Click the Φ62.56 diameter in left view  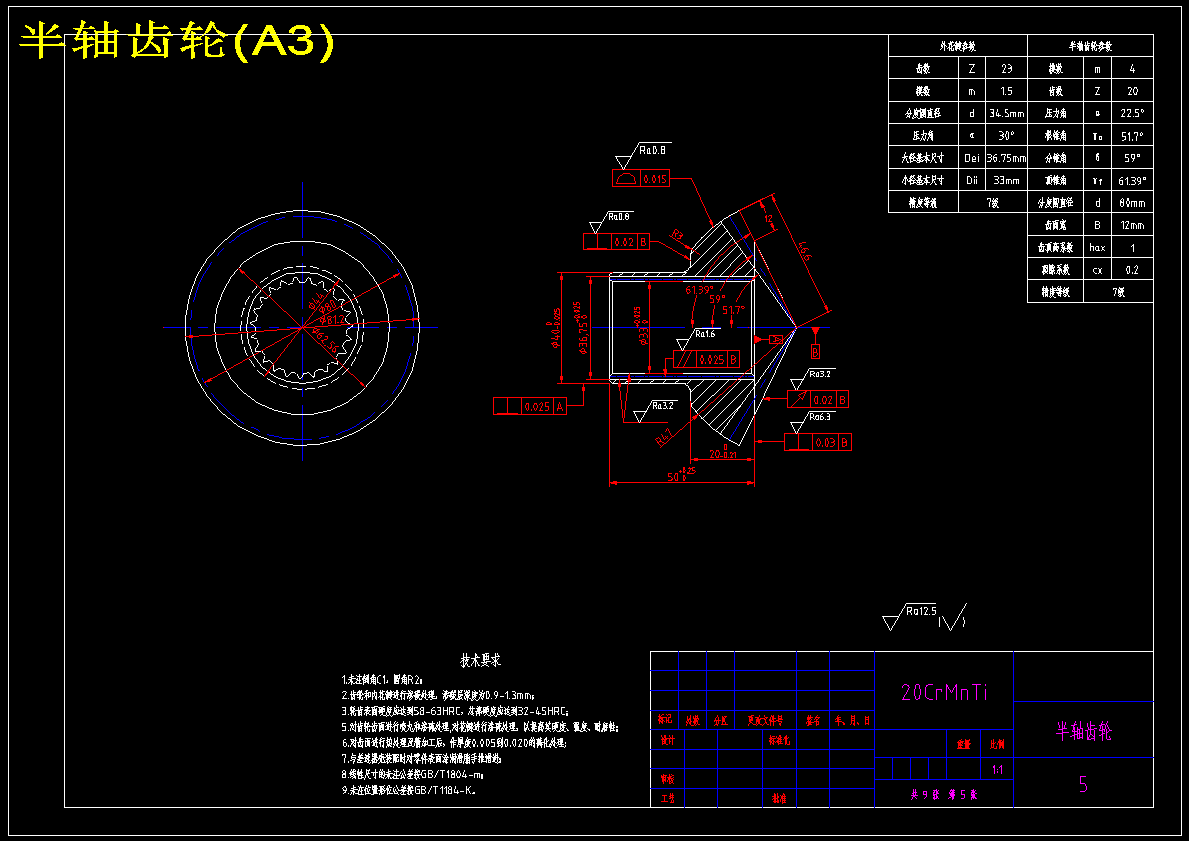(x=325, y=338)
